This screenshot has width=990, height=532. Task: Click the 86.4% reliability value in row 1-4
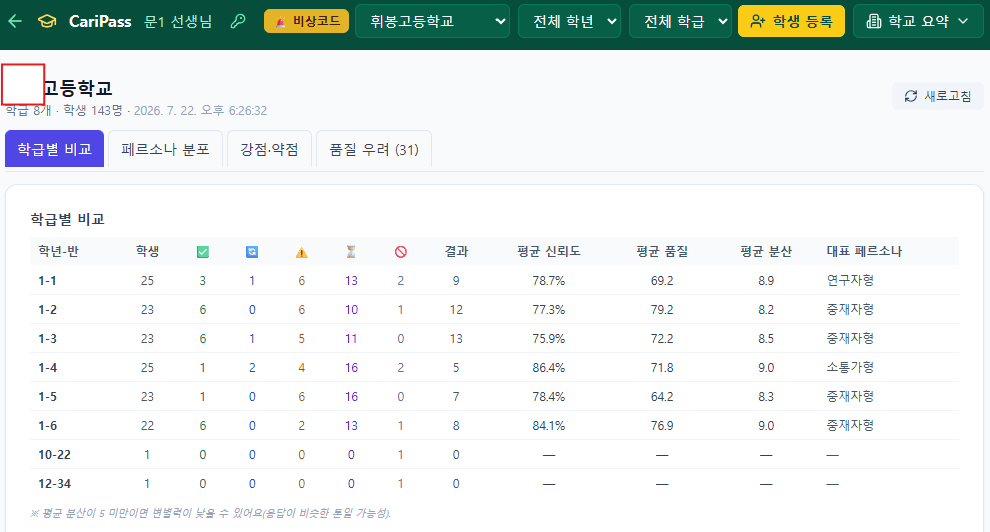pos(549,368)
